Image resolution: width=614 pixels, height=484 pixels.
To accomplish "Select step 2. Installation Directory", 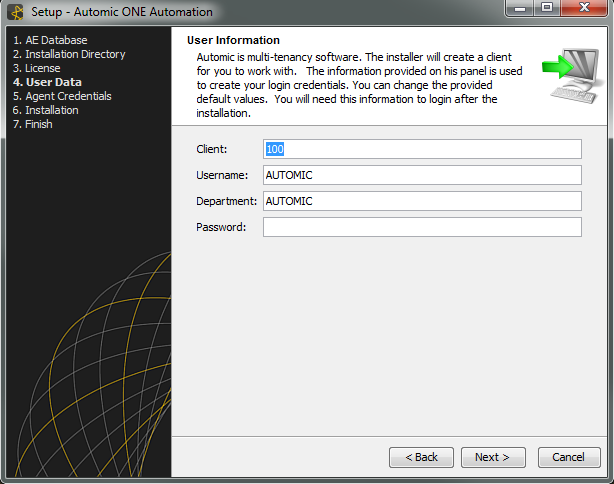I will coord(69,54).
